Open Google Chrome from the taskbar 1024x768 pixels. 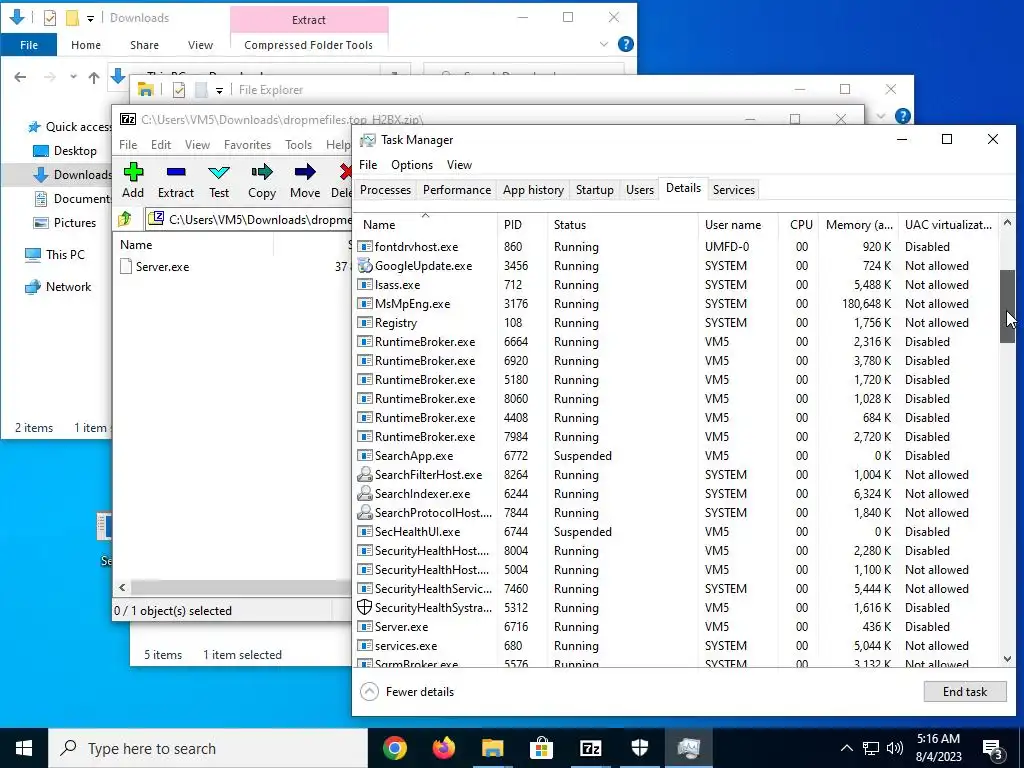394,748
